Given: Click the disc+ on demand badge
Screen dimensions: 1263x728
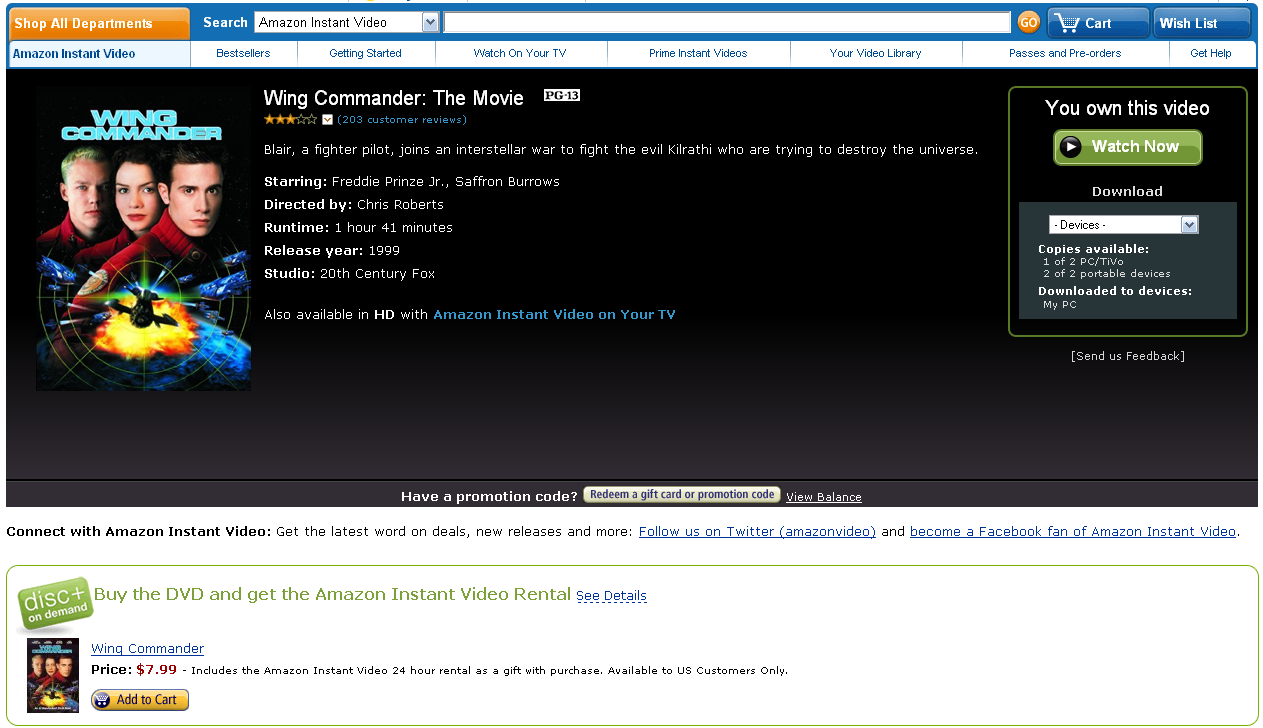Looking at the screenshot, I should pos(54,603).
